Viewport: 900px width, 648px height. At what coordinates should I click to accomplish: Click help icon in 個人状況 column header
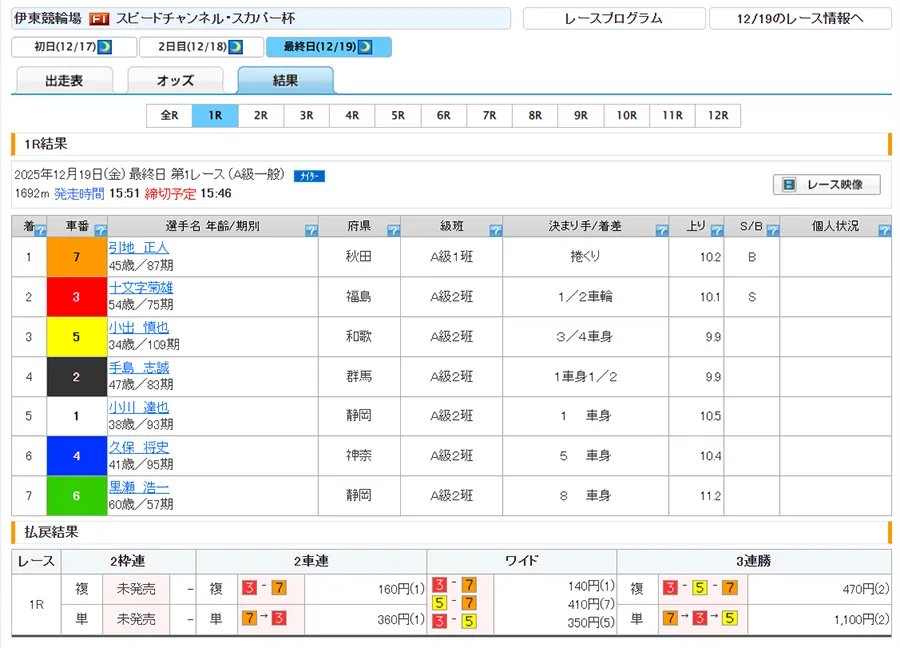pyautogui.click(x=883, y=231)
